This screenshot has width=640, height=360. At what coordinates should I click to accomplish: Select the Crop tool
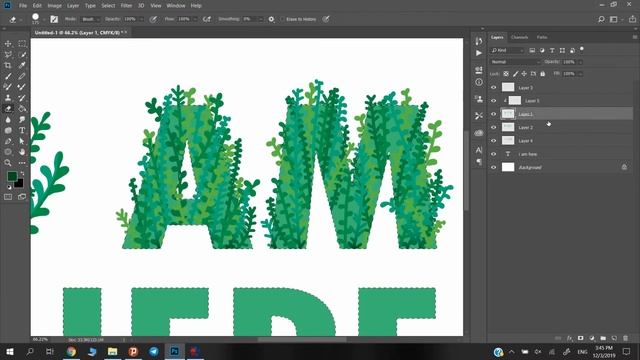tap(8, 65)
